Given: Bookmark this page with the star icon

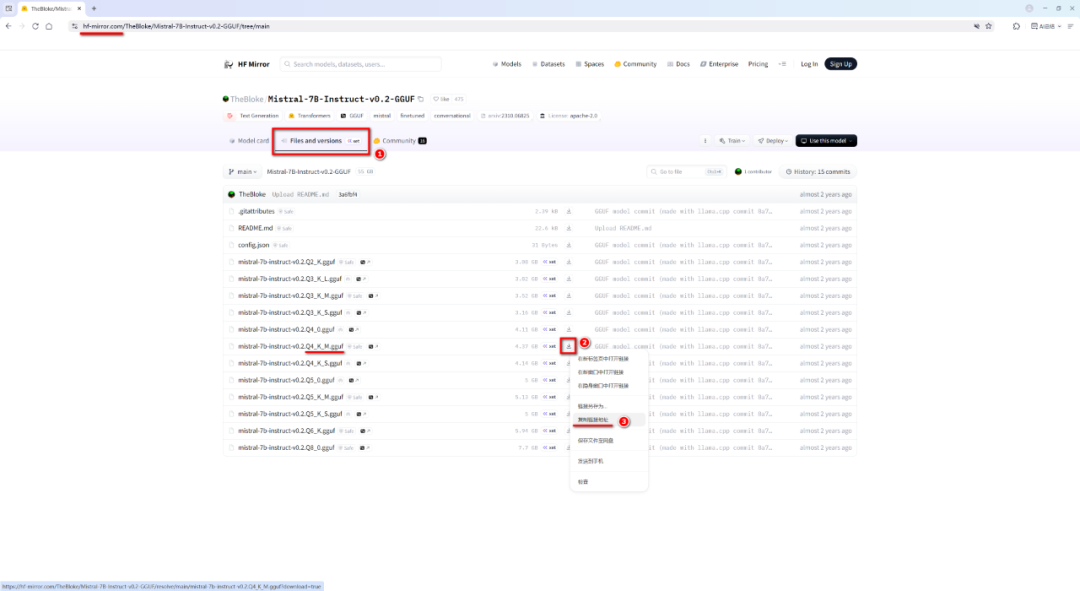Looking at the screenshot, I should pos(988,26).
